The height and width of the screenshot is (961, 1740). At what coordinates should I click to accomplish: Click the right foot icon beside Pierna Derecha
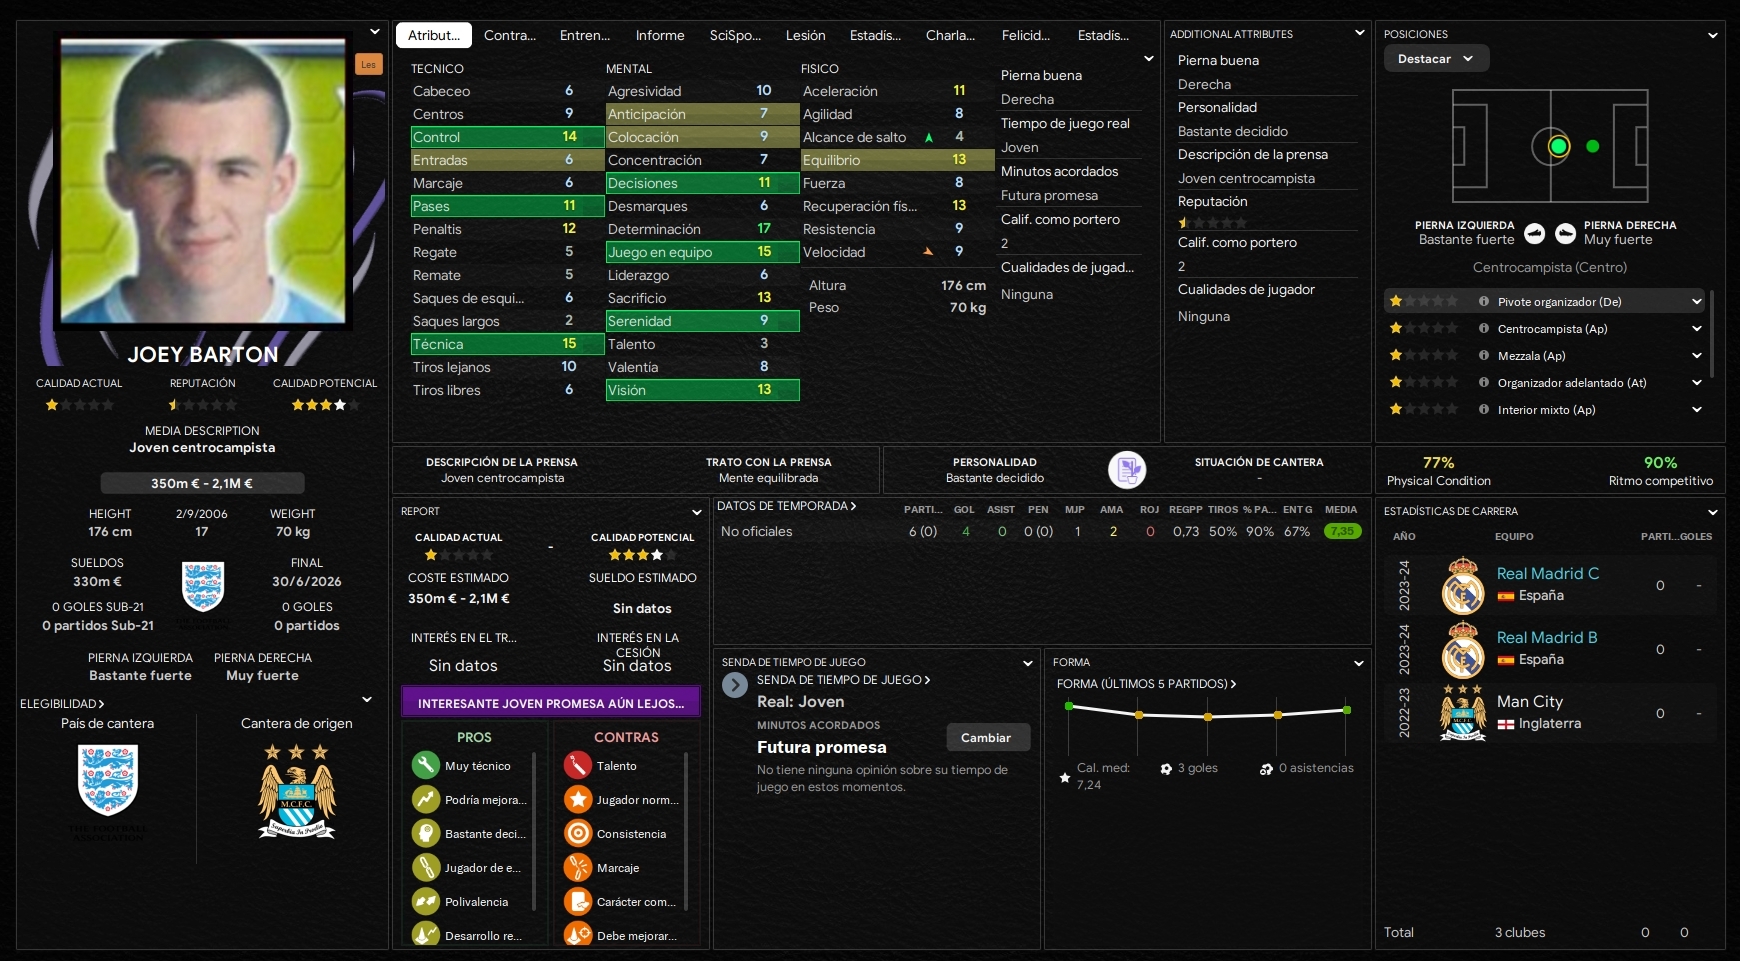[x=1565, y=233]
